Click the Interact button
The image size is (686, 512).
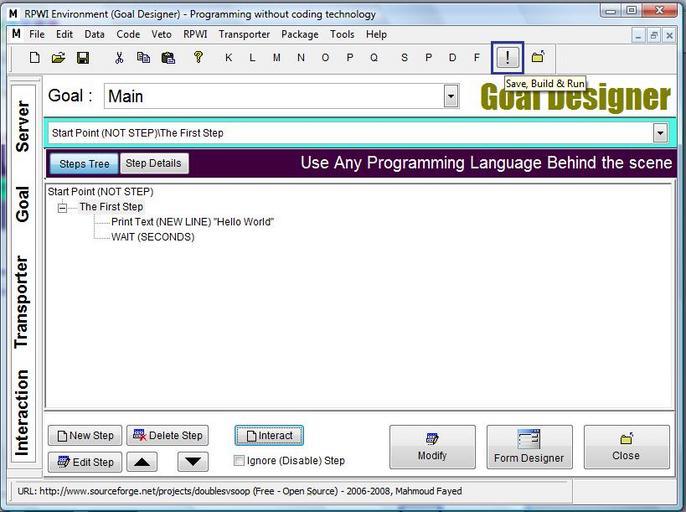[x=269, y=435]
